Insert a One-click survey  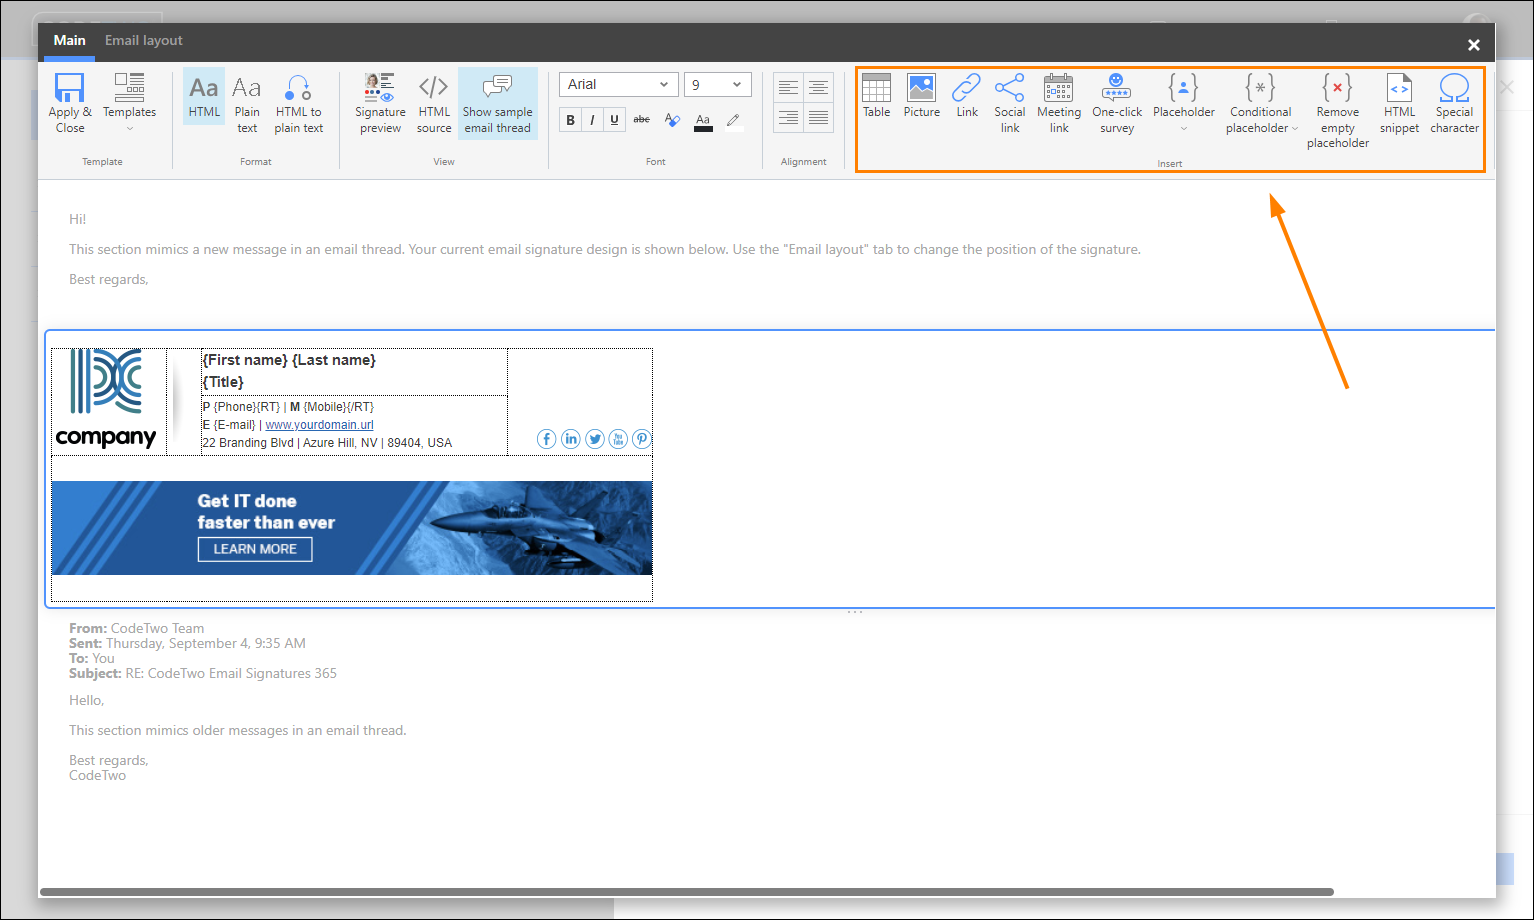point(1117,103)
